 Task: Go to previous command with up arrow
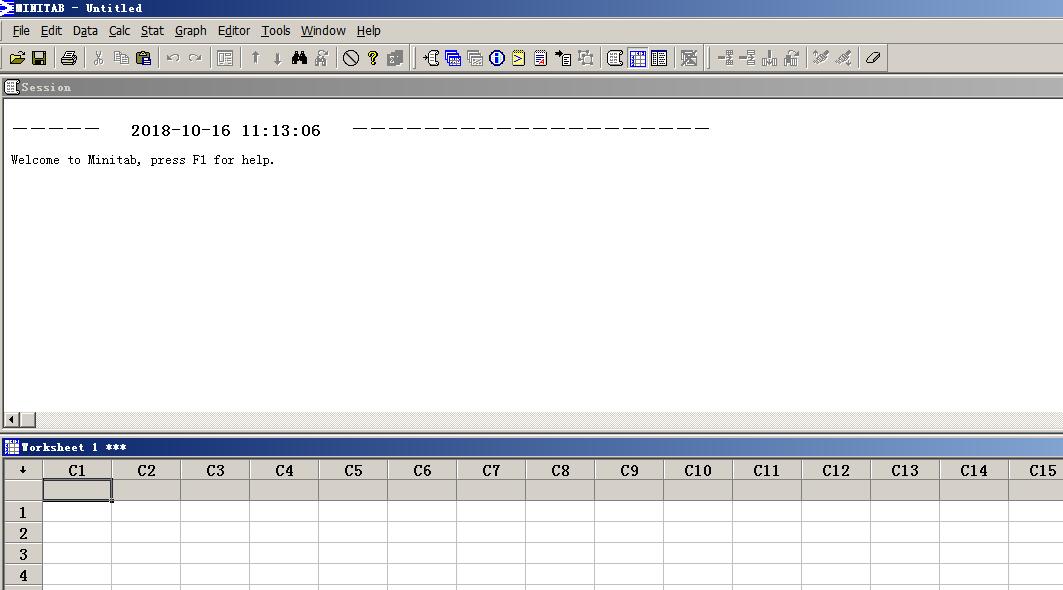coord(256,58)
